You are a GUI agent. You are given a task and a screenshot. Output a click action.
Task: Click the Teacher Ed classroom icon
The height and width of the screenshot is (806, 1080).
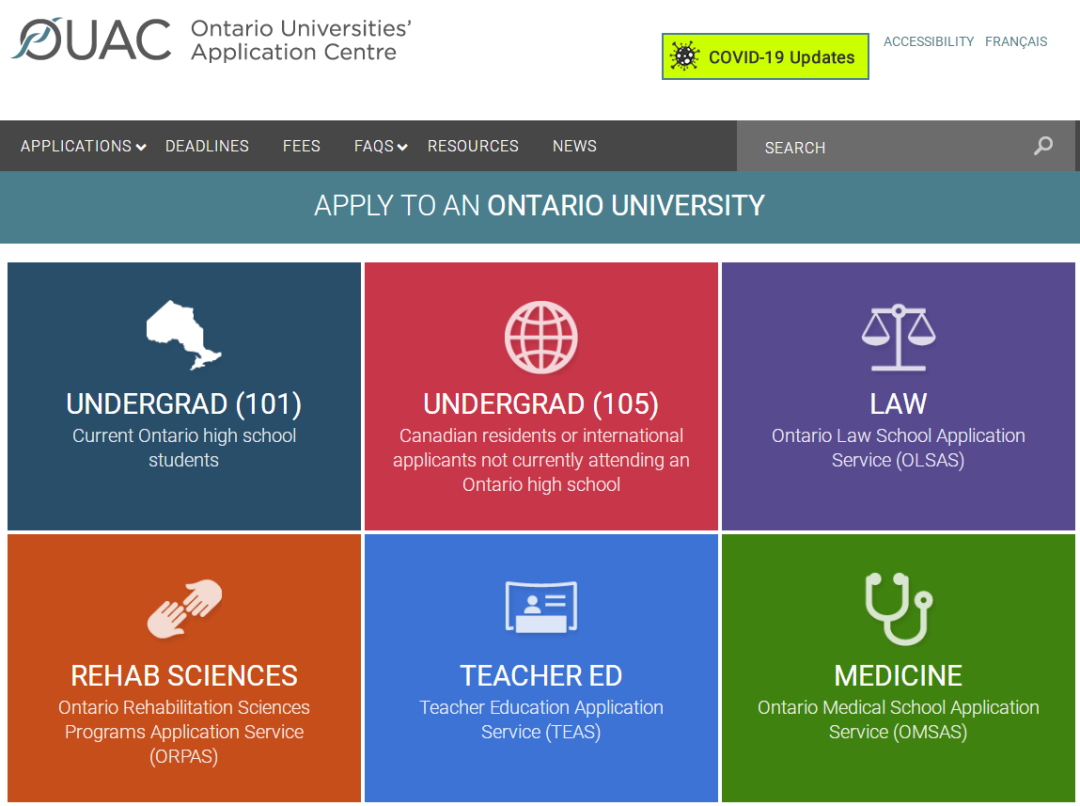tap(541, 607)
